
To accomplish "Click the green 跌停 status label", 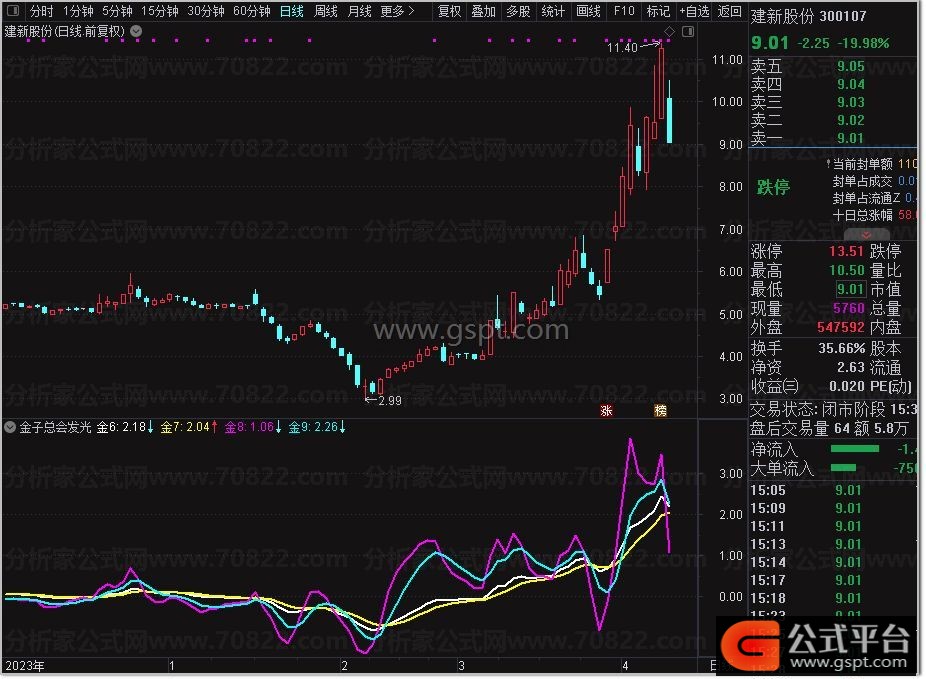I will 773,187.
